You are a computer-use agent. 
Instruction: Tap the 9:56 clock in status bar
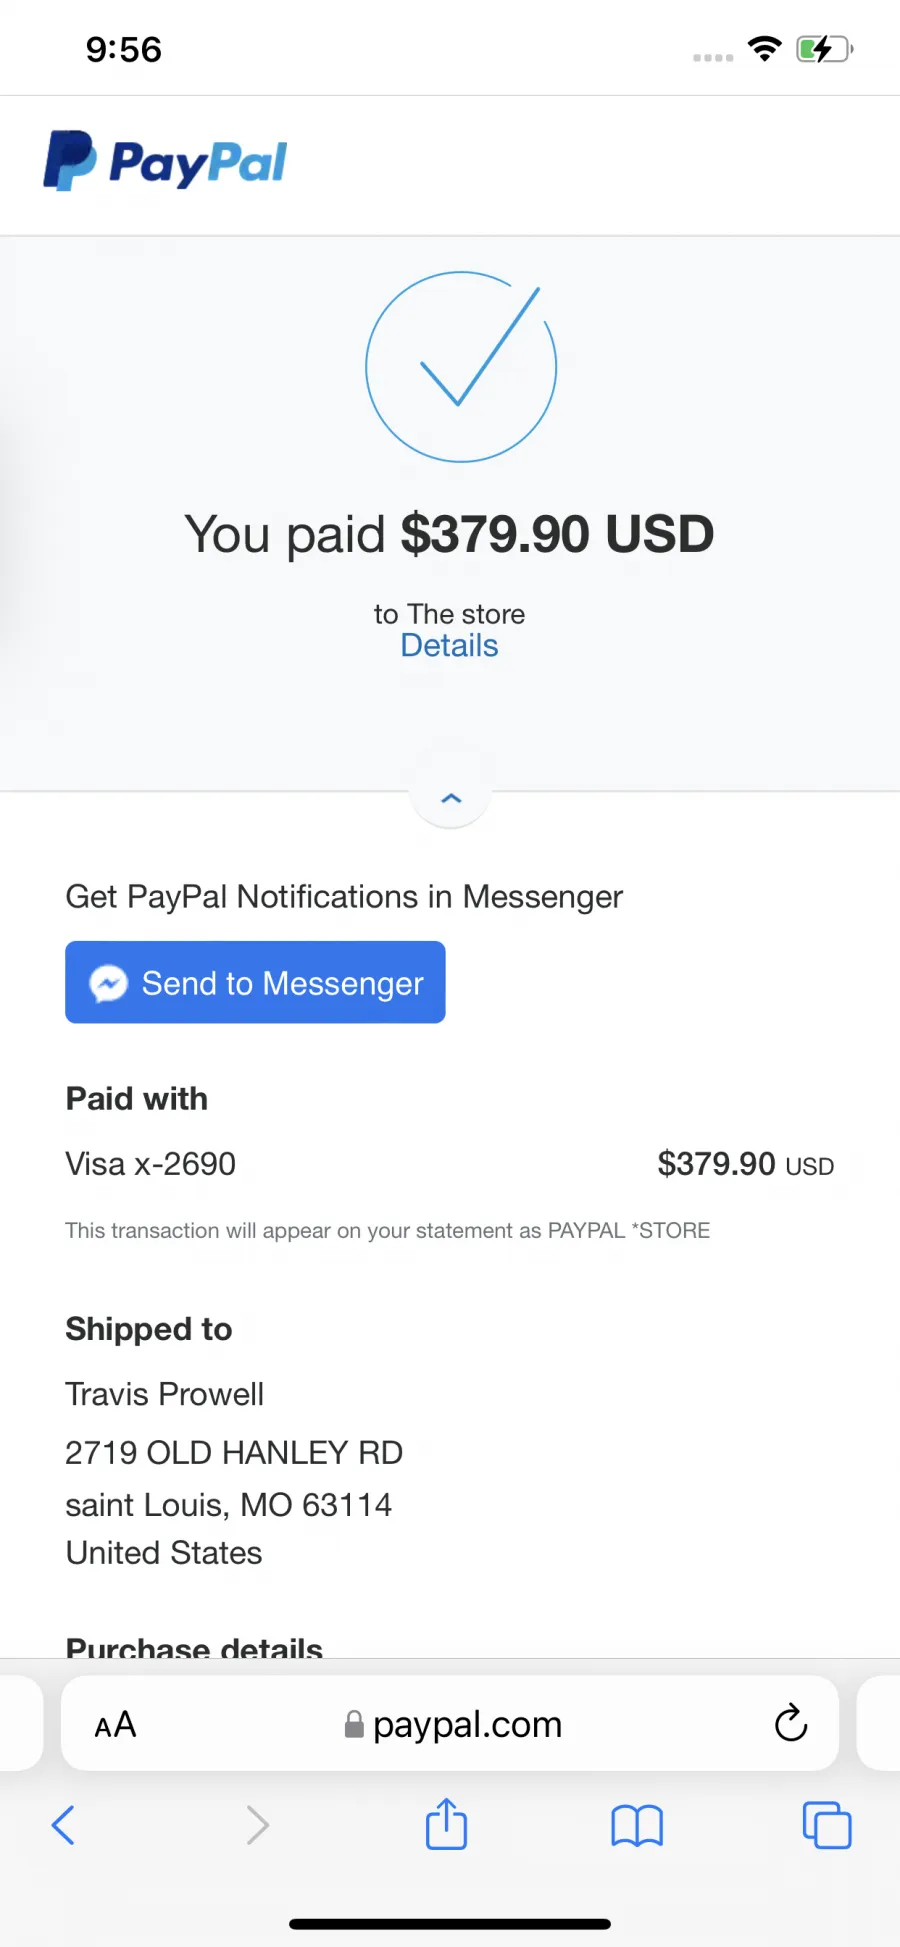pyautogui.click(x=124, y=49)
